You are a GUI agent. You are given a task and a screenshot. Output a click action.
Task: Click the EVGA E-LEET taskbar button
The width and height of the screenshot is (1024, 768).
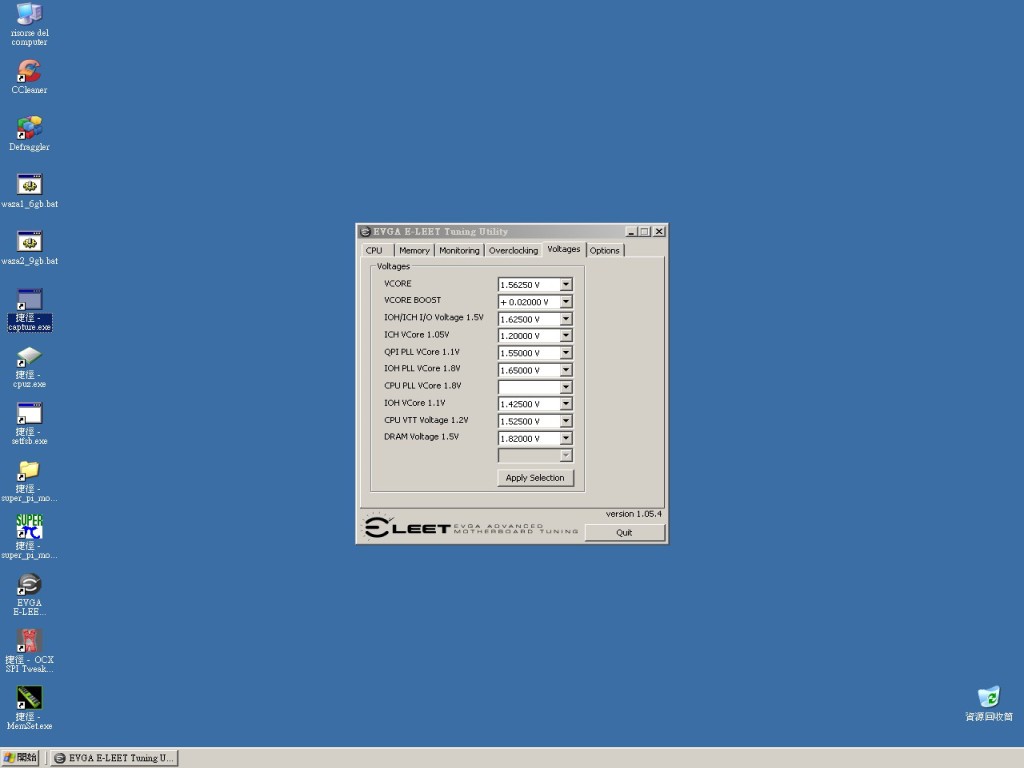pos(114,758)
